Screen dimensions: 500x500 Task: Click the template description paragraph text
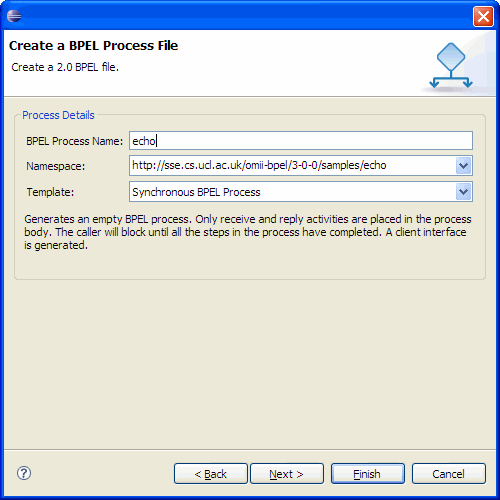pyautogui.click(x=248, y=232)
